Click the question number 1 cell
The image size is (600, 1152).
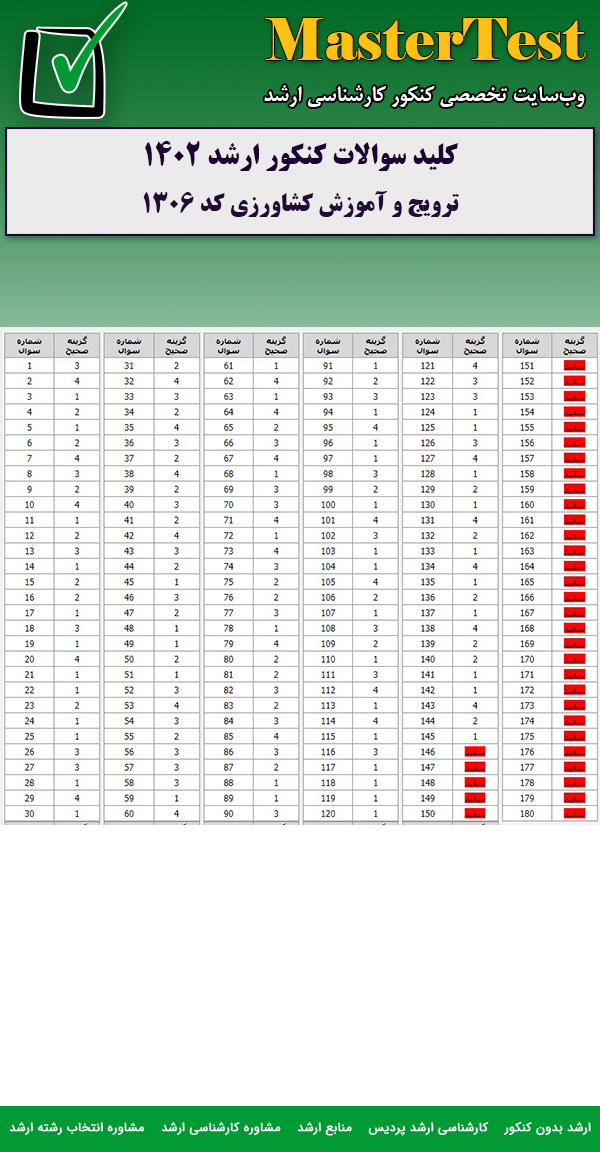[29, 366]
